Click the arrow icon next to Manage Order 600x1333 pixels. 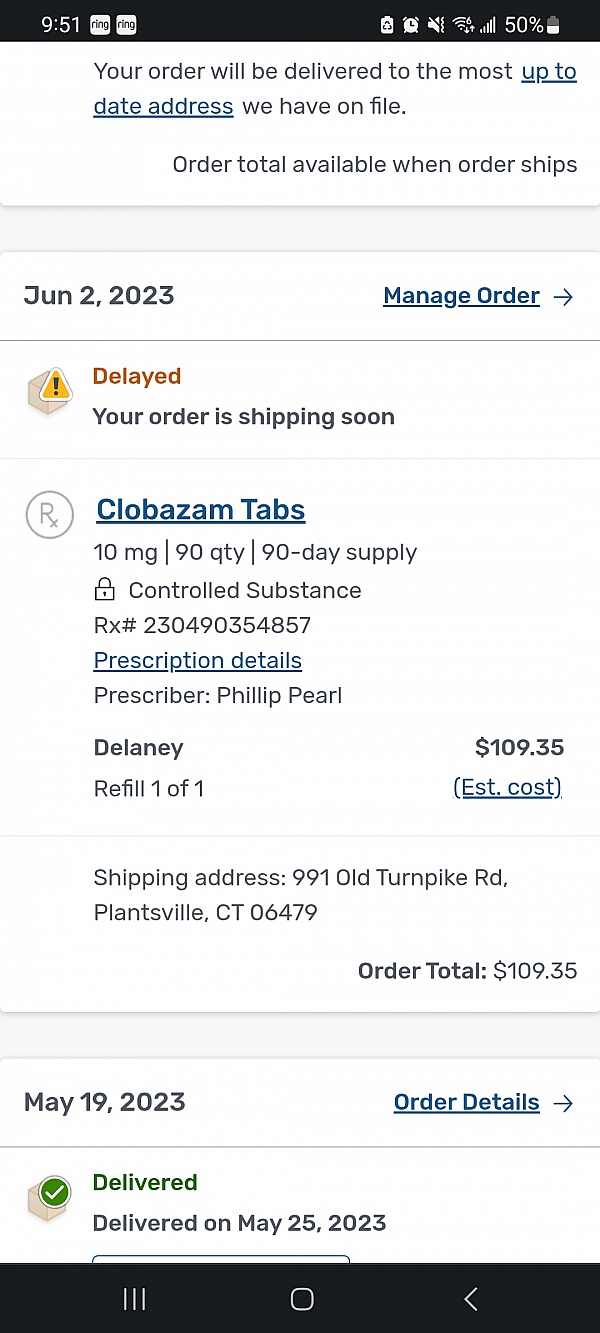[x=563, y=296]
